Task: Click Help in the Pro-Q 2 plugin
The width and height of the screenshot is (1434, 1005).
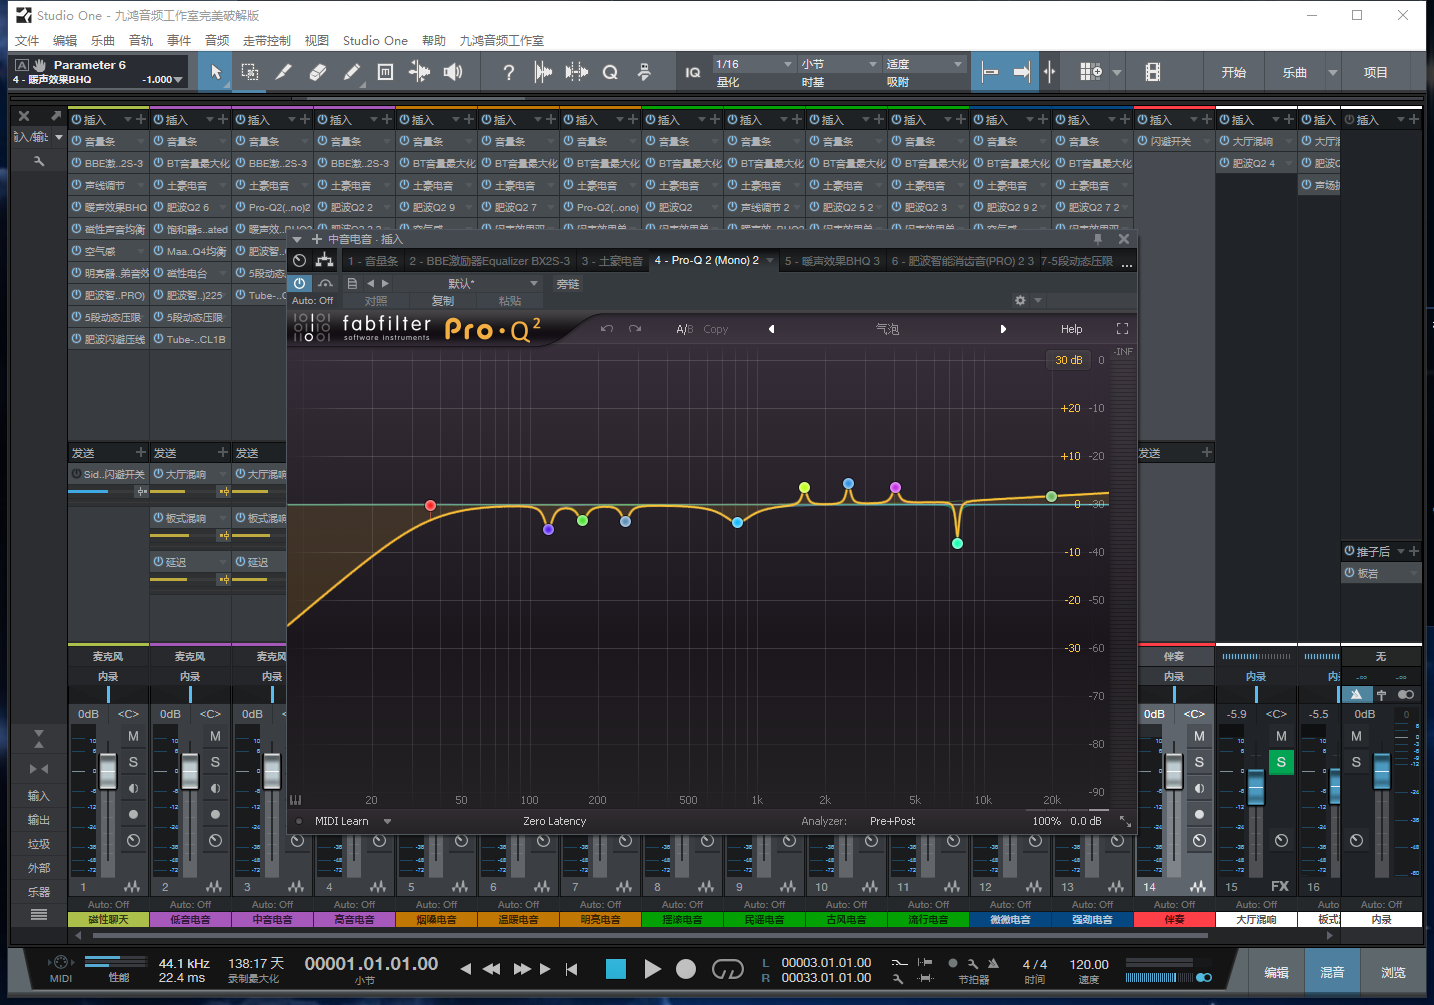Action: pos(1071,328)
